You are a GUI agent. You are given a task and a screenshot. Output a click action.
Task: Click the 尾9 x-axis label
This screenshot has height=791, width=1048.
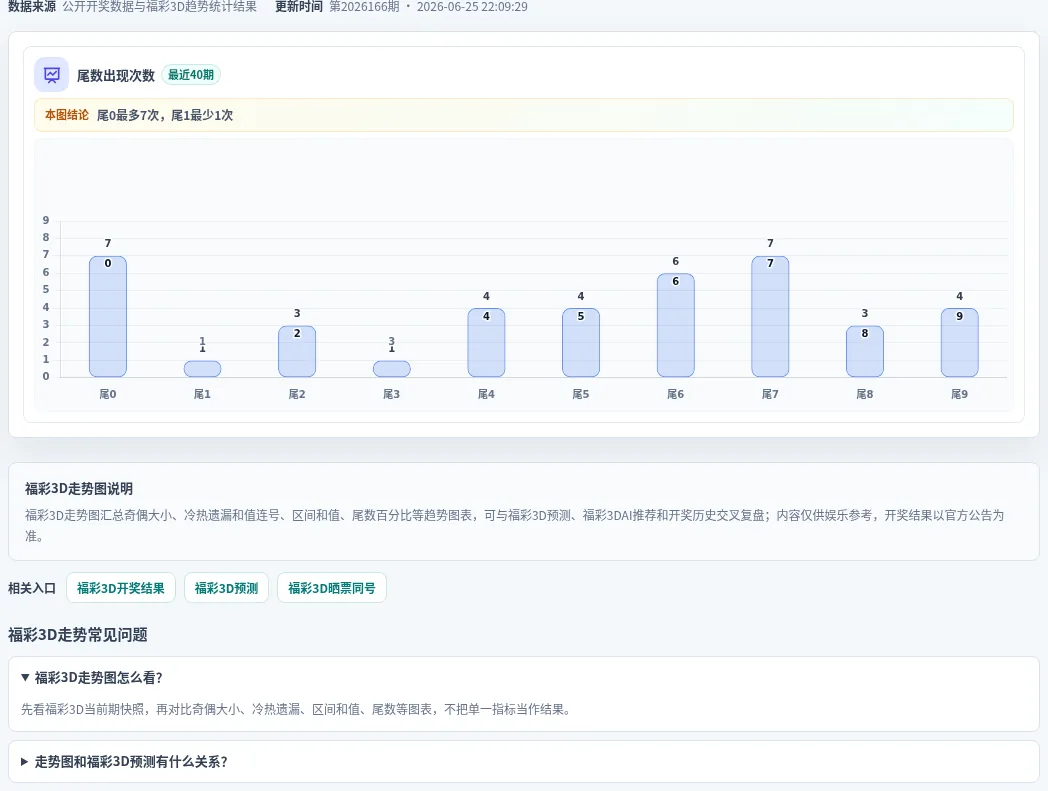pos(960,394)
